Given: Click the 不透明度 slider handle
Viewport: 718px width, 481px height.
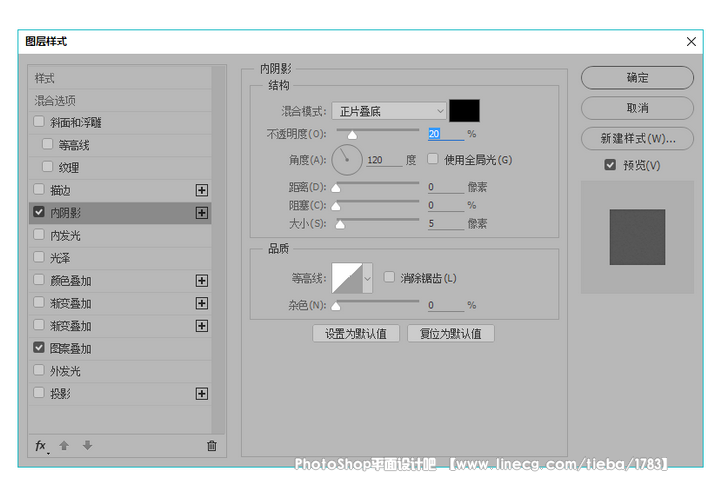Looking at the screenshot, I should [352, 135].
